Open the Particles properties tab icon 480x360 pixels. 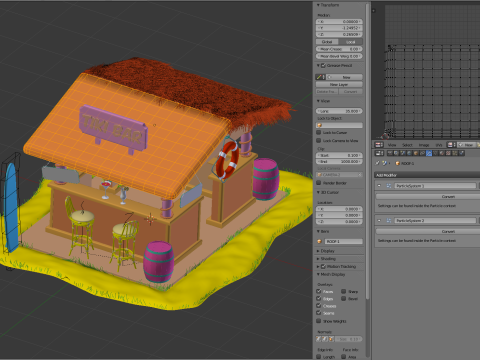click(x=455, y=153)
